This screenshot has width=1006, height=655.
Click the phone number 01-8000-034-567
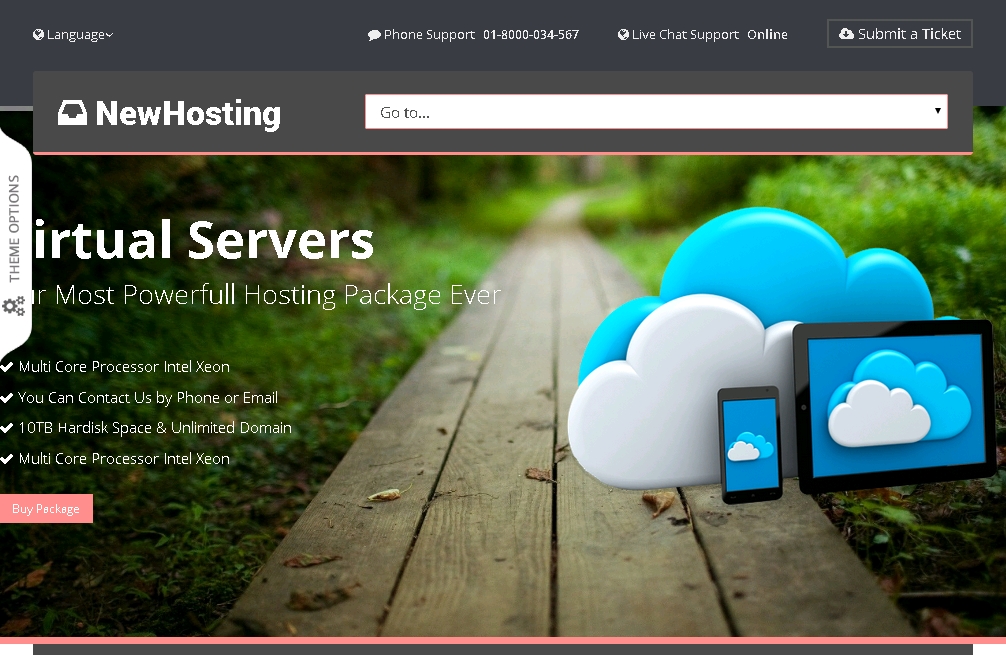(530, 35)
